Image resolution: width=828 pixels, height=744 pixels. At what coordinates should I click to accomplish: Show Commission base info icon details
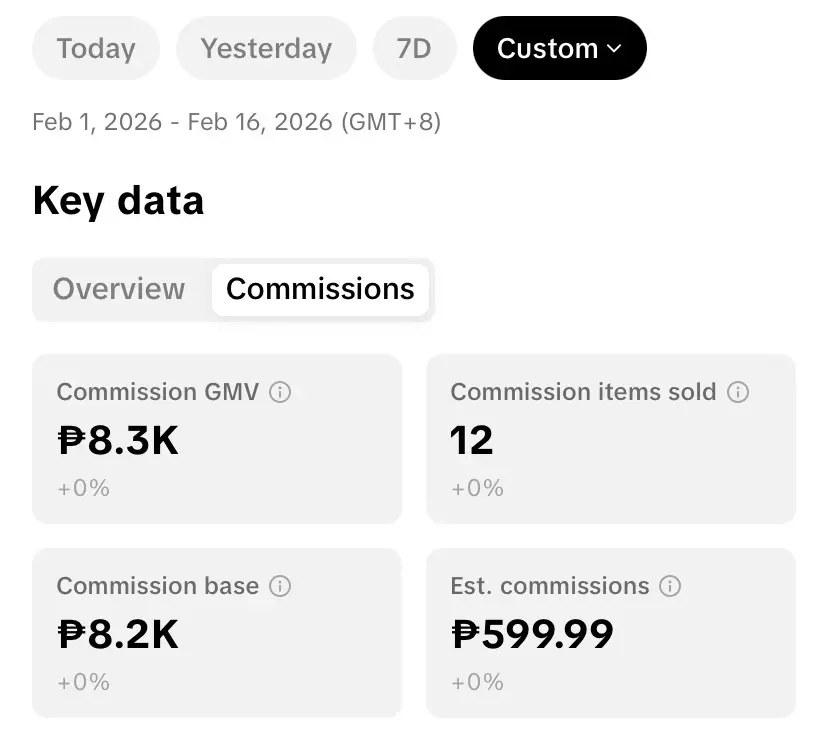click(280, 586)
